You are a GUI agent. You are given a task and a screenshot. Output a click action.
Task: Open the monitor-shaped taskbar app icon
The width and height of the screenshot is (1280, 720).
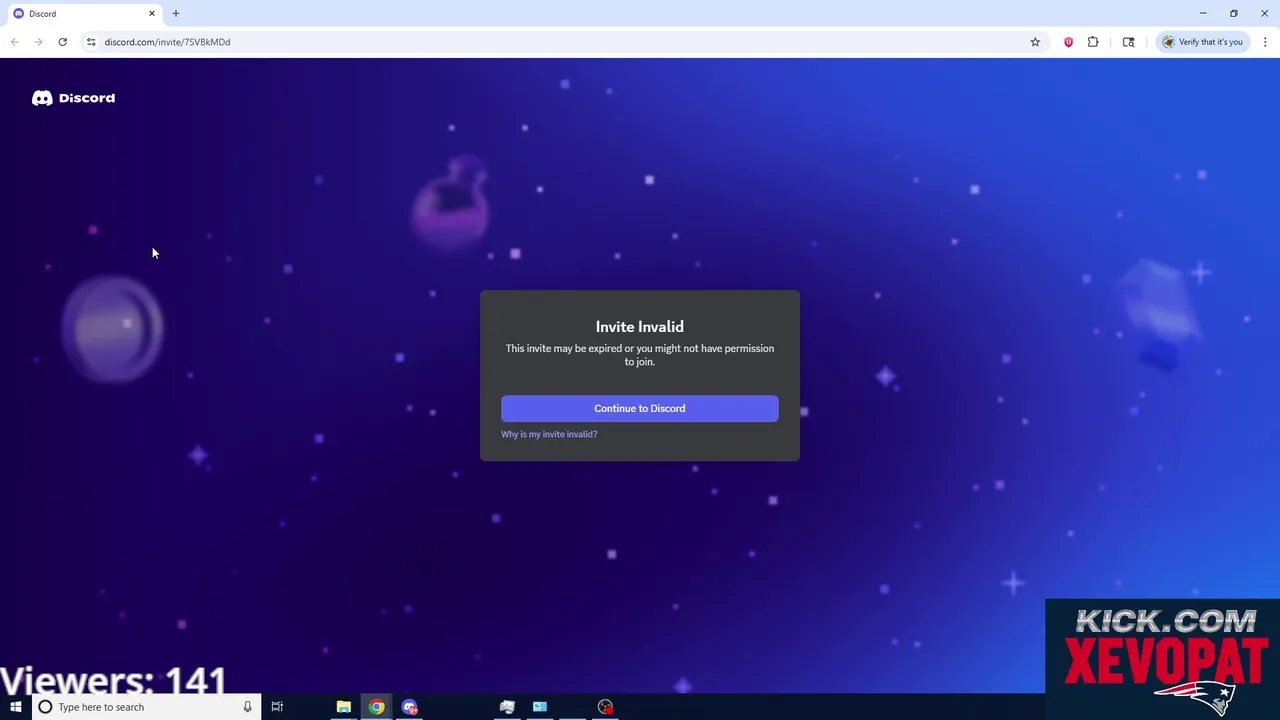coord(507,707)
